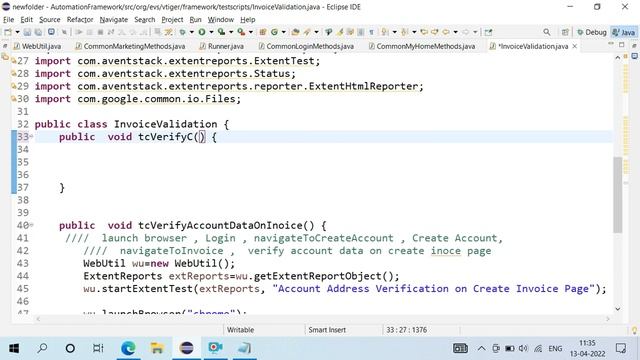Click the light bulb tip icon in the status bar

tap(634, 330)
